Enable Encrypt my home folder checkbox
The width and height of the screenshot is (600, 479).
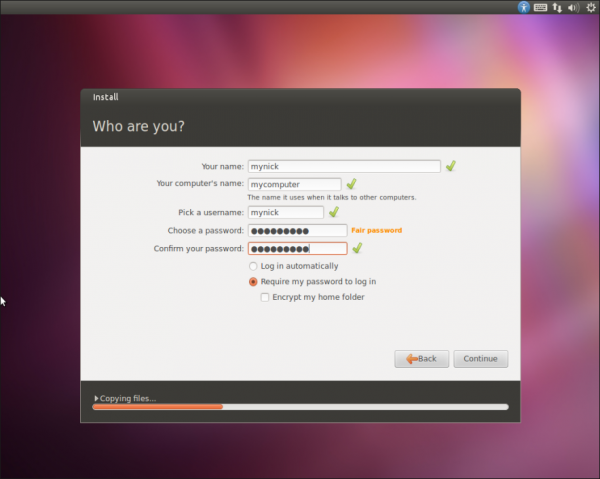pos(265,297)
